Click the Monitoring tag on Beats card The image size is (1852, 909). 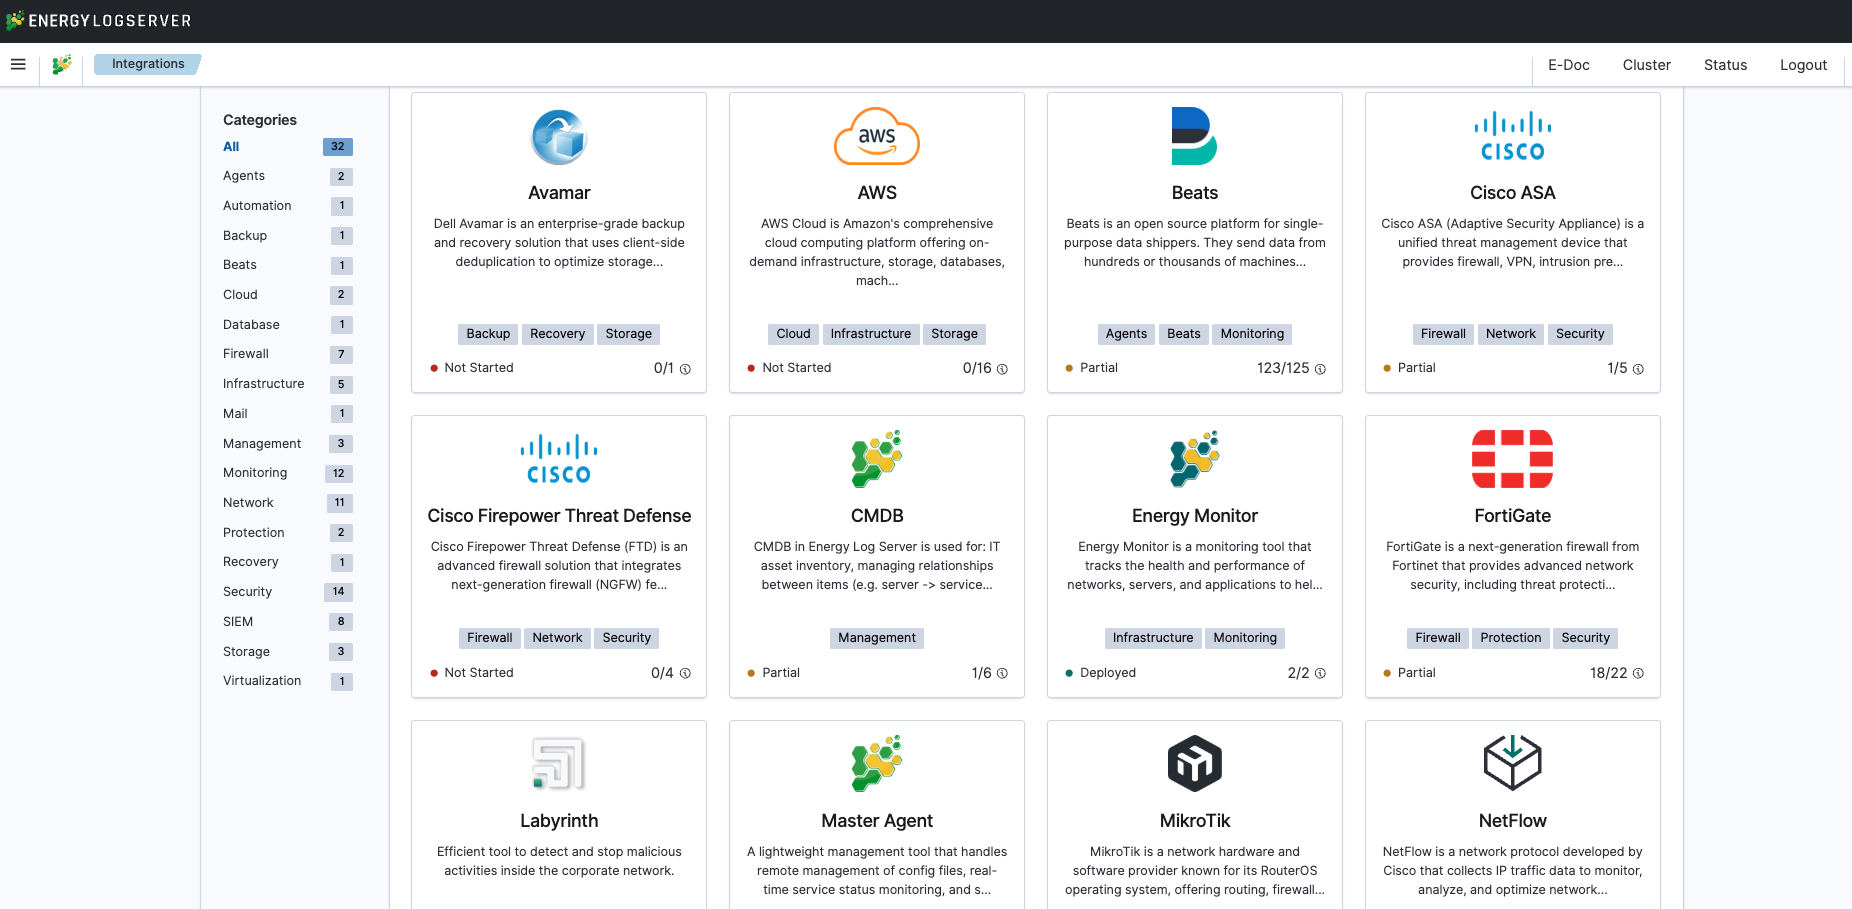point(1252,334)
